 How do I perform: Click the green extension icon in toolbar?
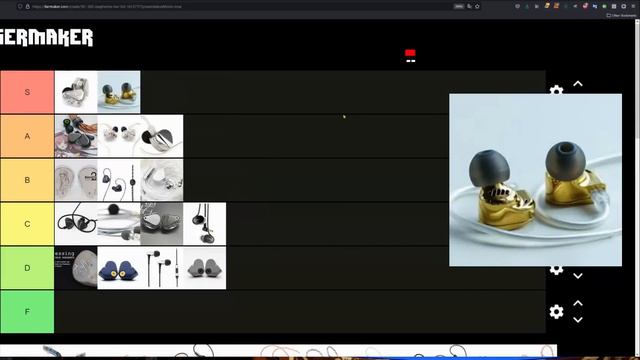coord(604,6)
